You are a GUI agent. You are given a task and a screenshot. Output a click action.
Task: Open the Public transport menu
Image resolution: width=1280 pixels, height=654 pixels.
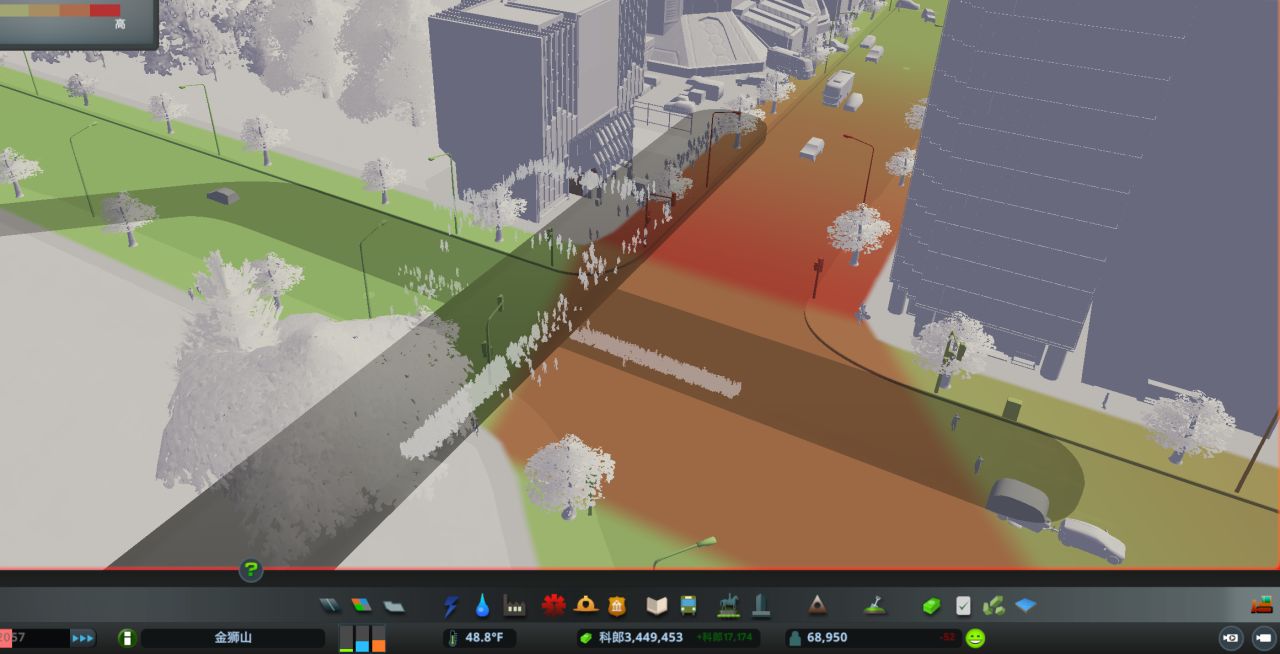tap(689, 605)
